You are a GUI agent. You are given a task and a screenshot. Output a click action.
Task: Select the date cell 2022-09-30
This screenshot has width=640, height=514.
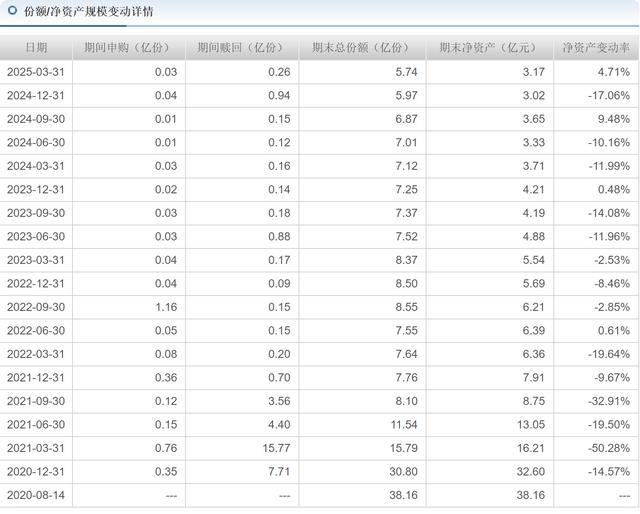point(36,307)
